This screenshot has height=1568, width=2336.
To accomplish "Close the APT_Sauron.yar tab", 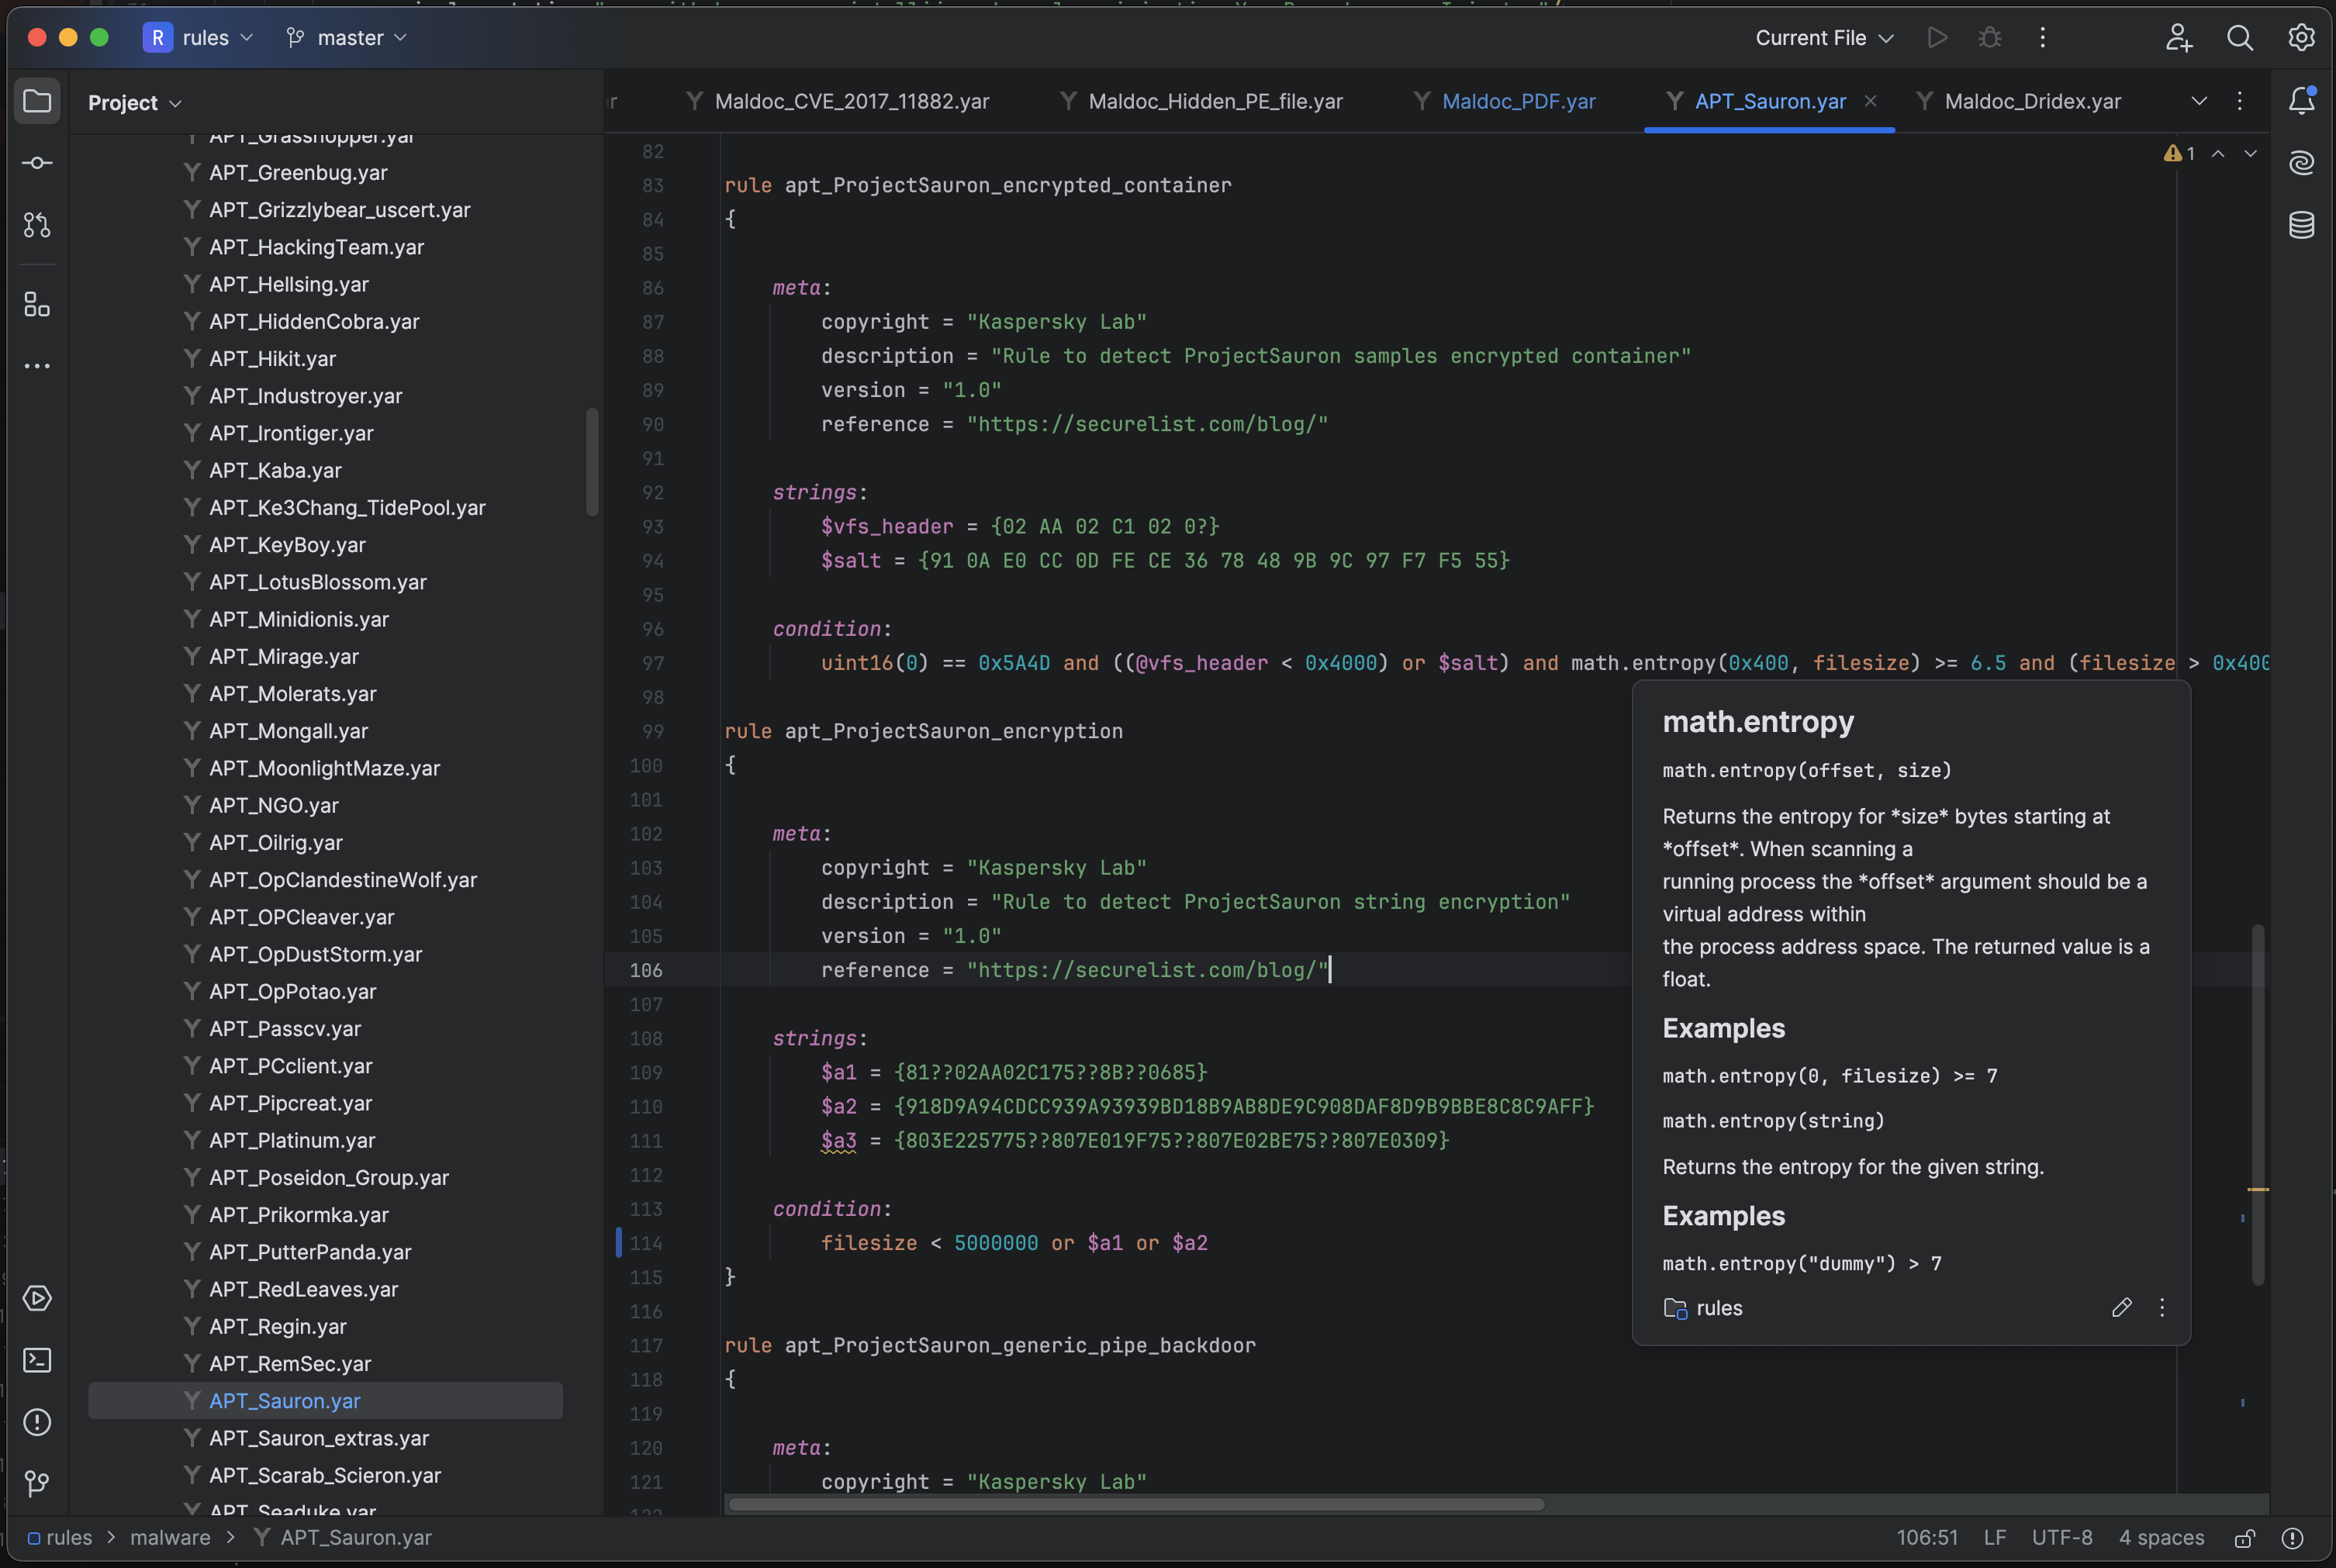I will [x=1870, y=101].
